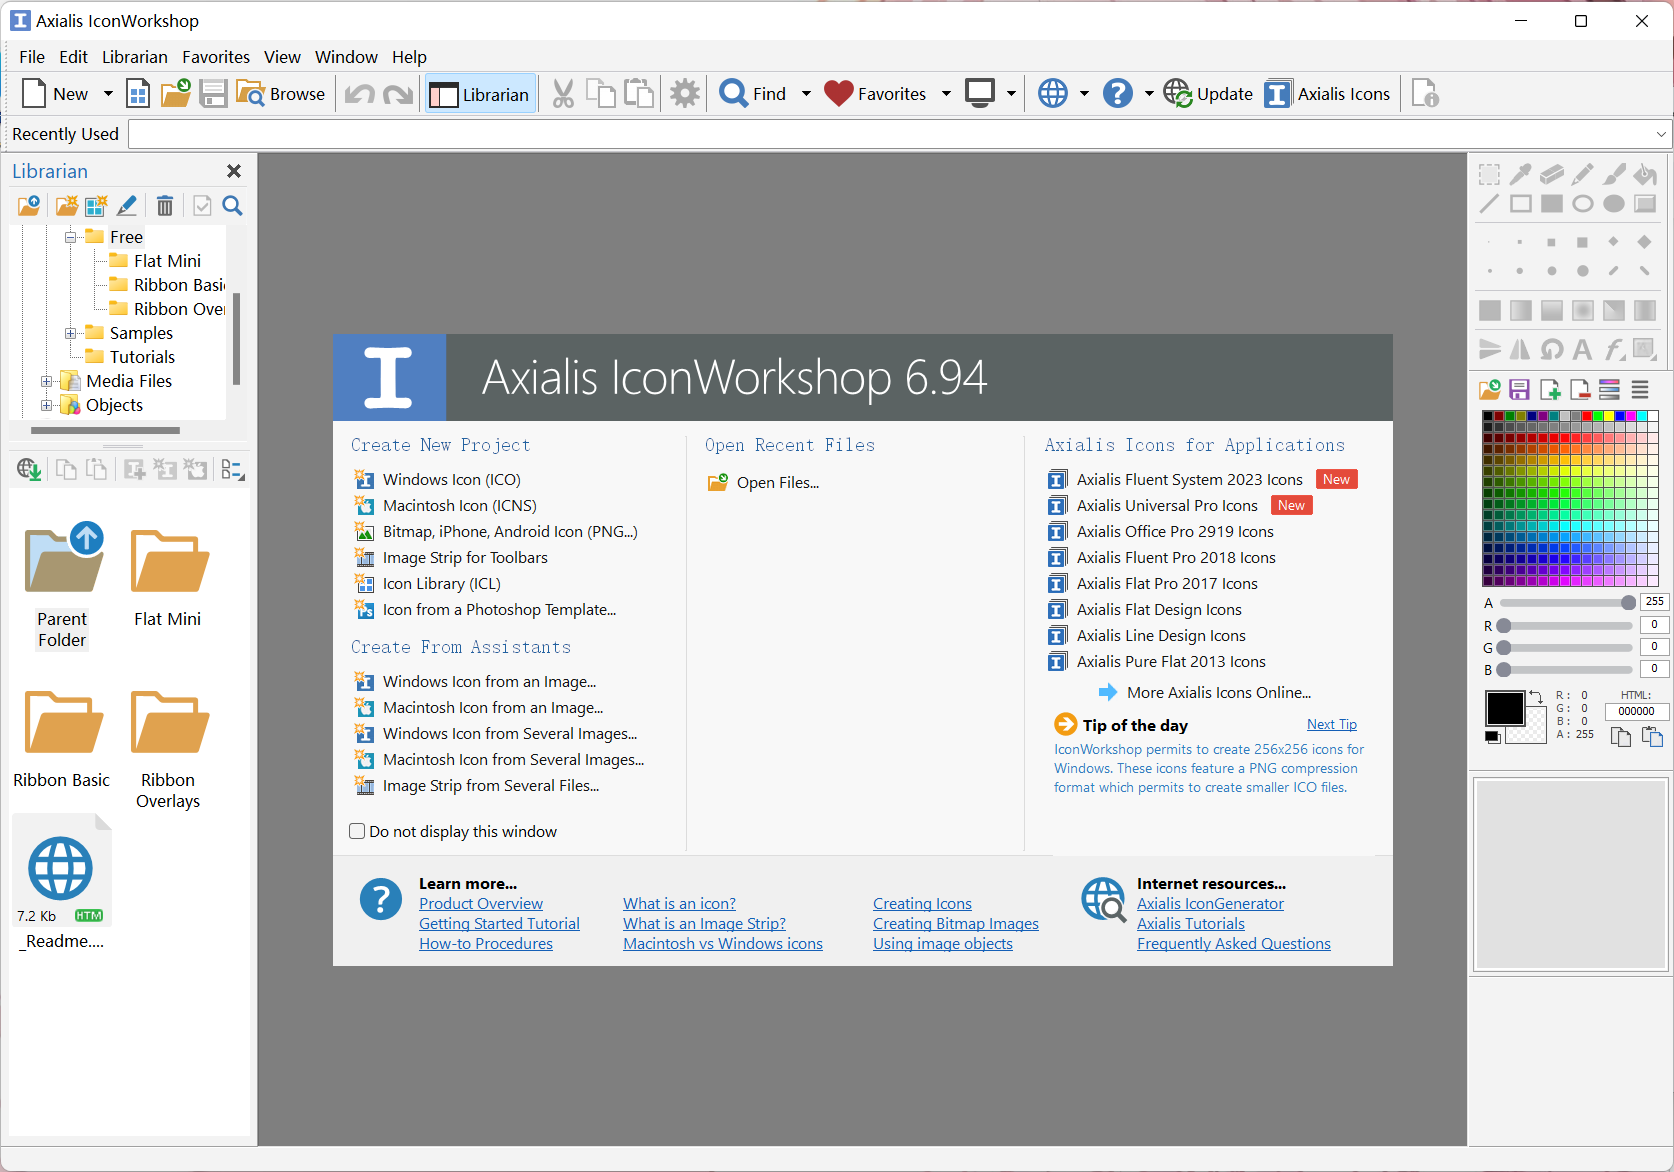This screenshot has height=1172, width=1674.
Task: Expand the Media Files tree node
Action: [x=47, y=381]
